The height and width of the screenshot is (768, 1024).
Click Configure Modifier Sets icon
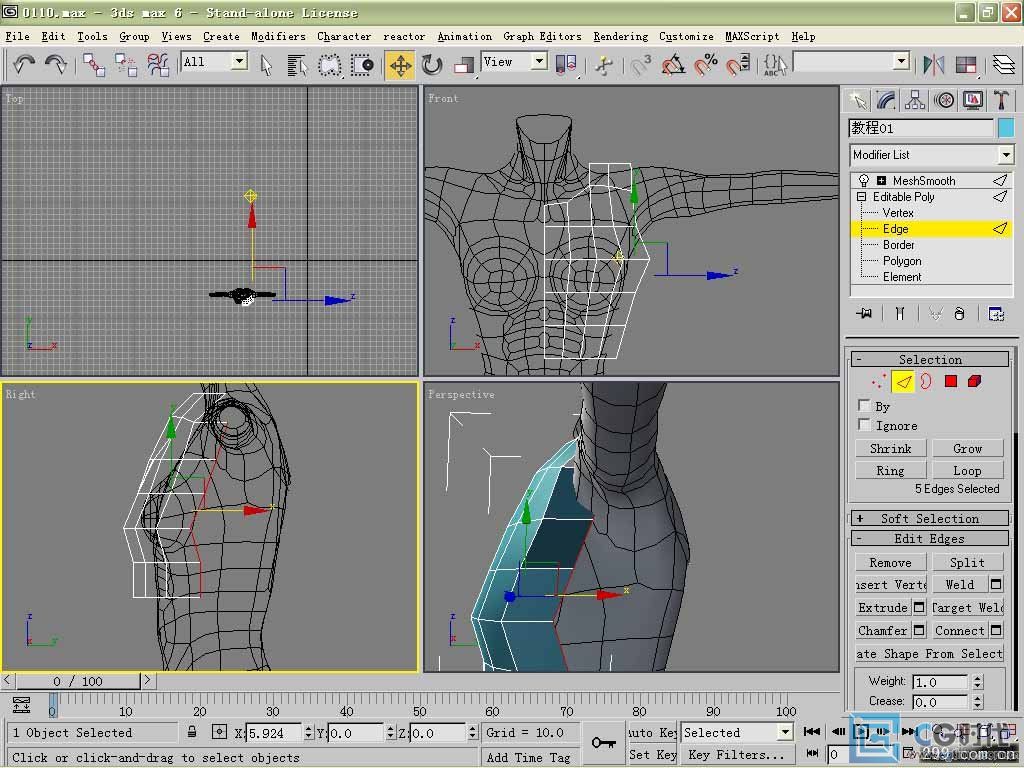click(x=995, y=314)
